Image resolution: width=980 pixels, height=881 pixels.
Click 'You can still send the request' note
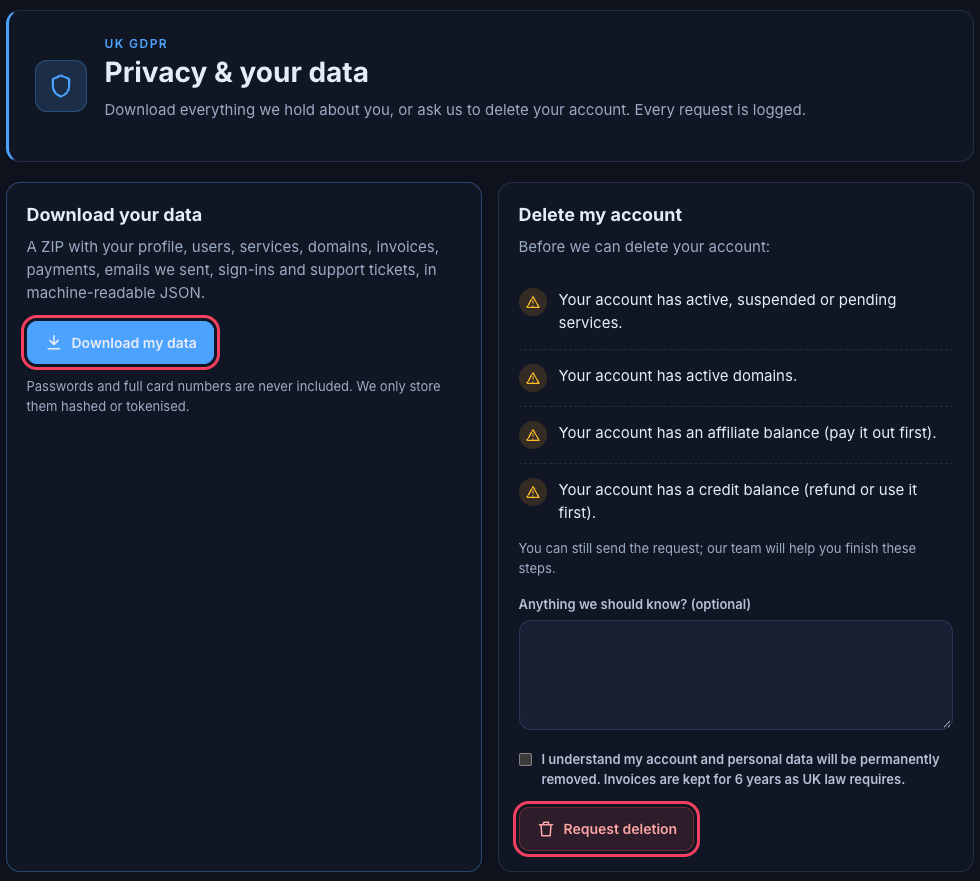pyautogui.click(x=717, y=558)
